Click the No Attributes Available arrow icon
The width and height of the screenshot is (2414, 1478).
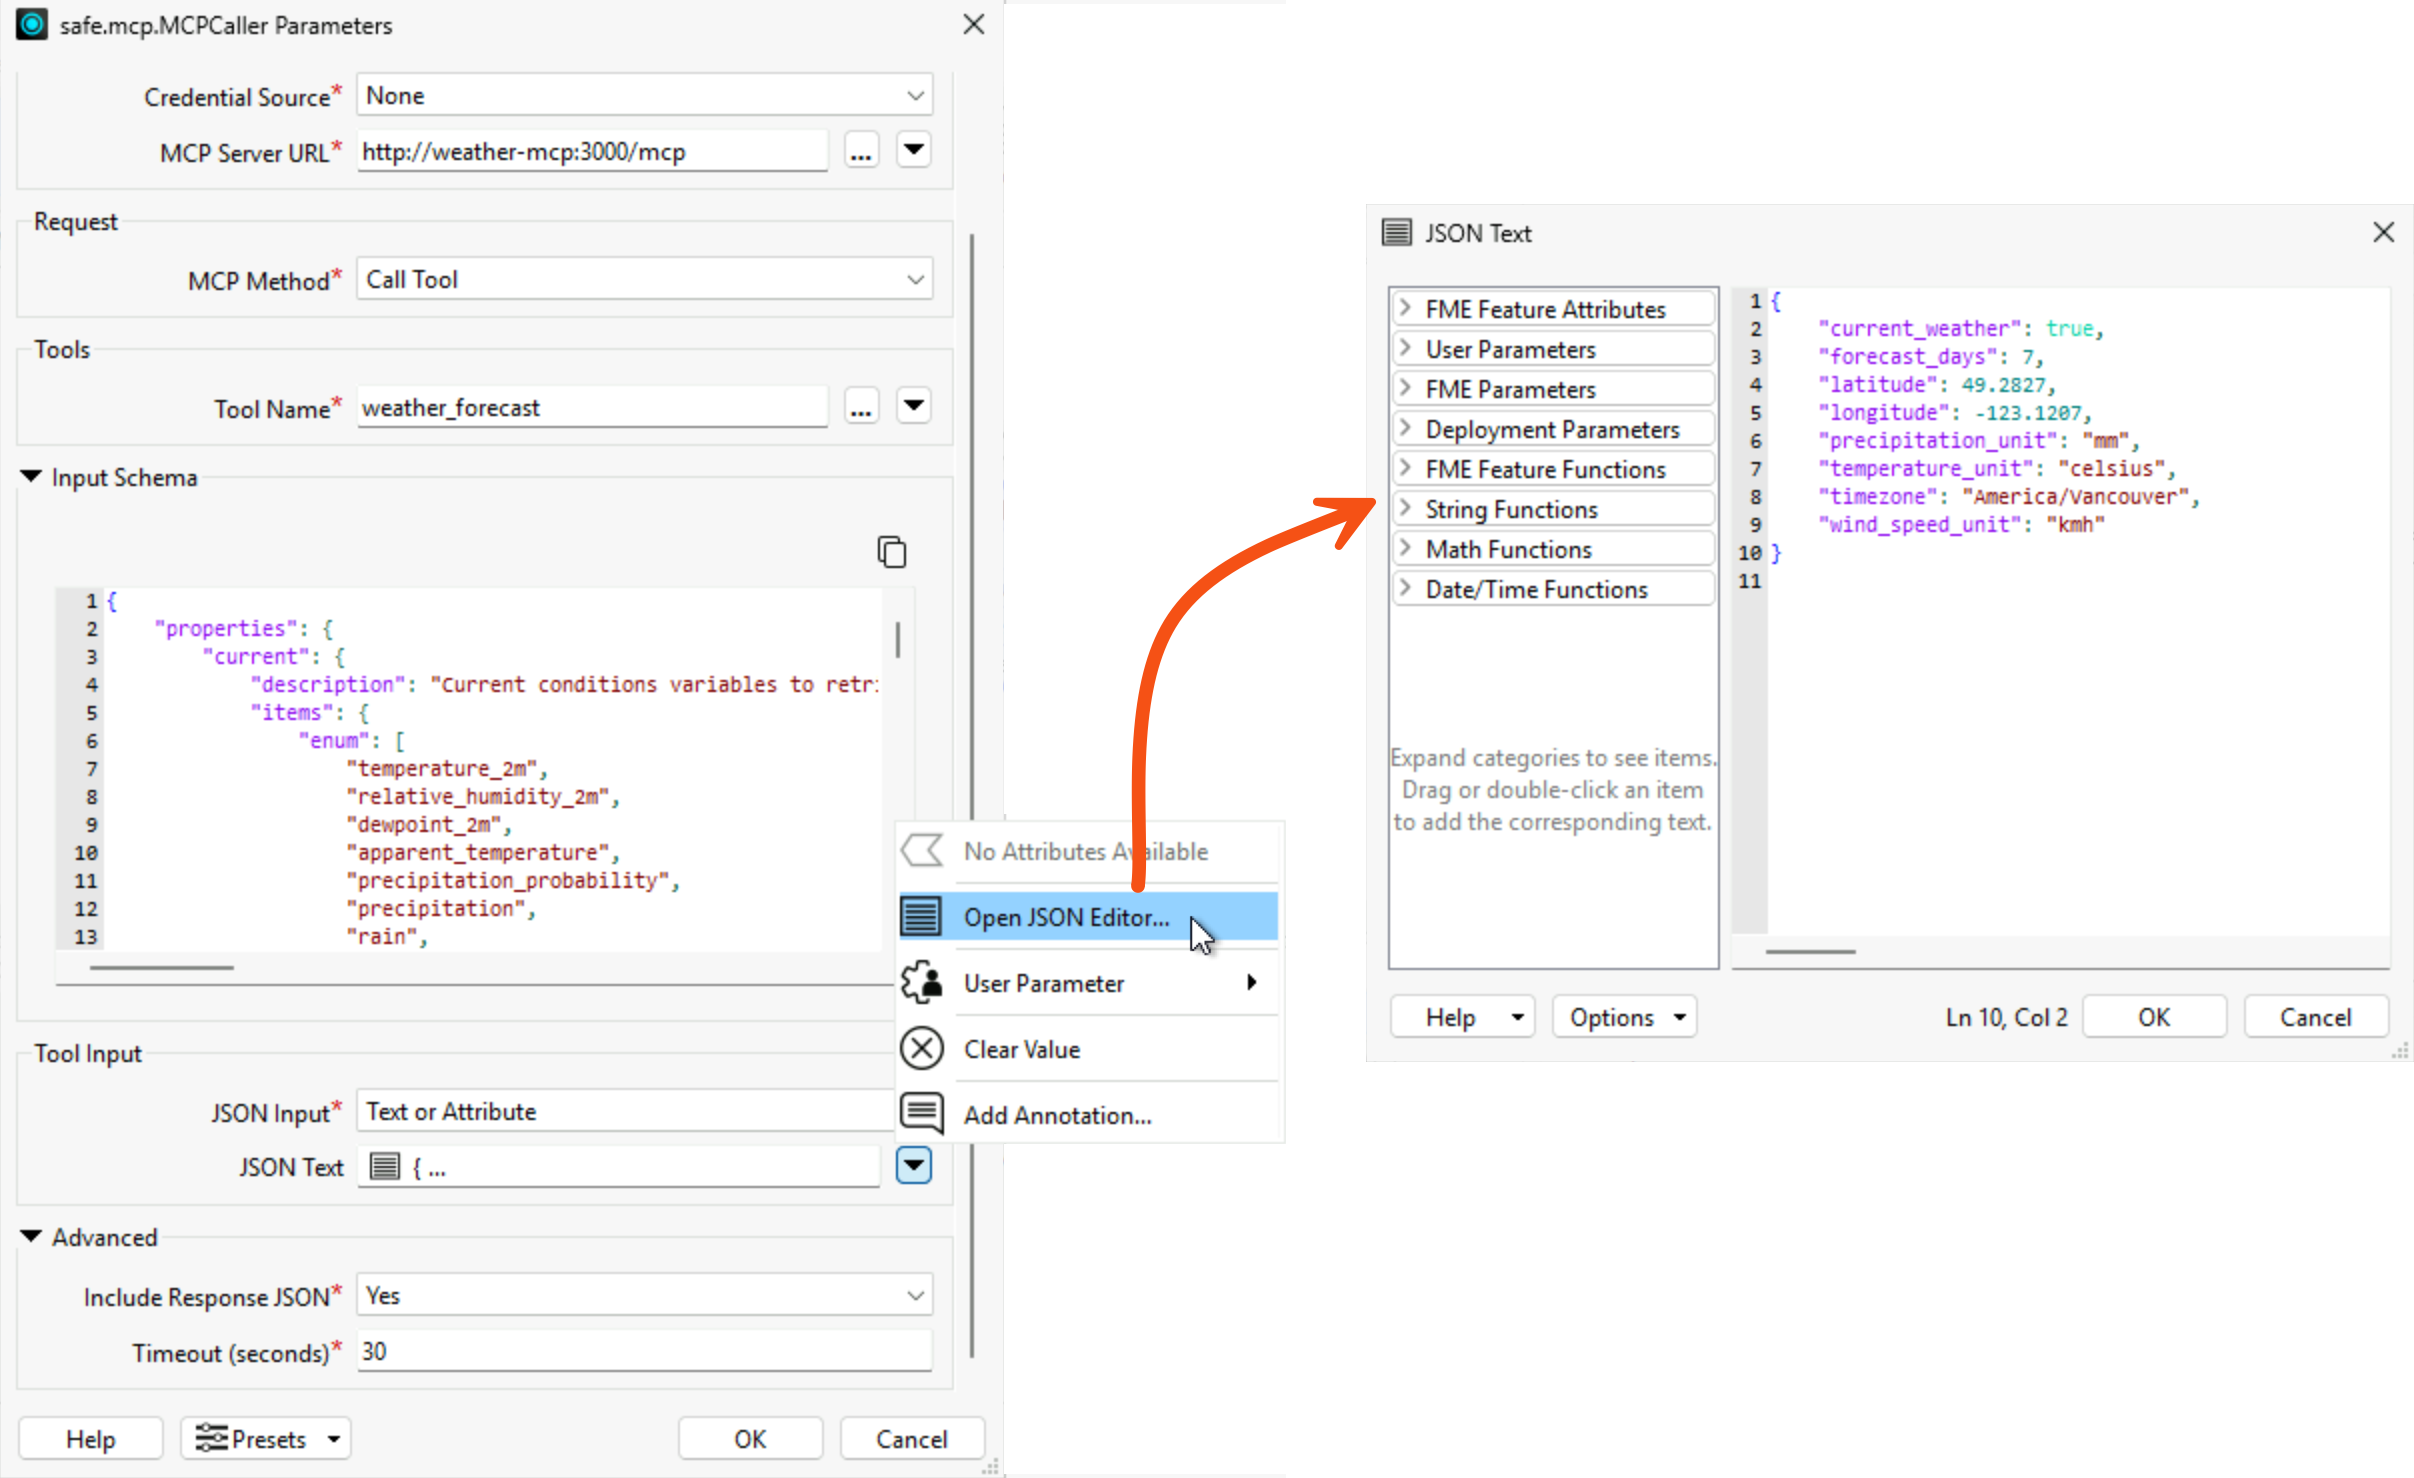click(921, 851)
